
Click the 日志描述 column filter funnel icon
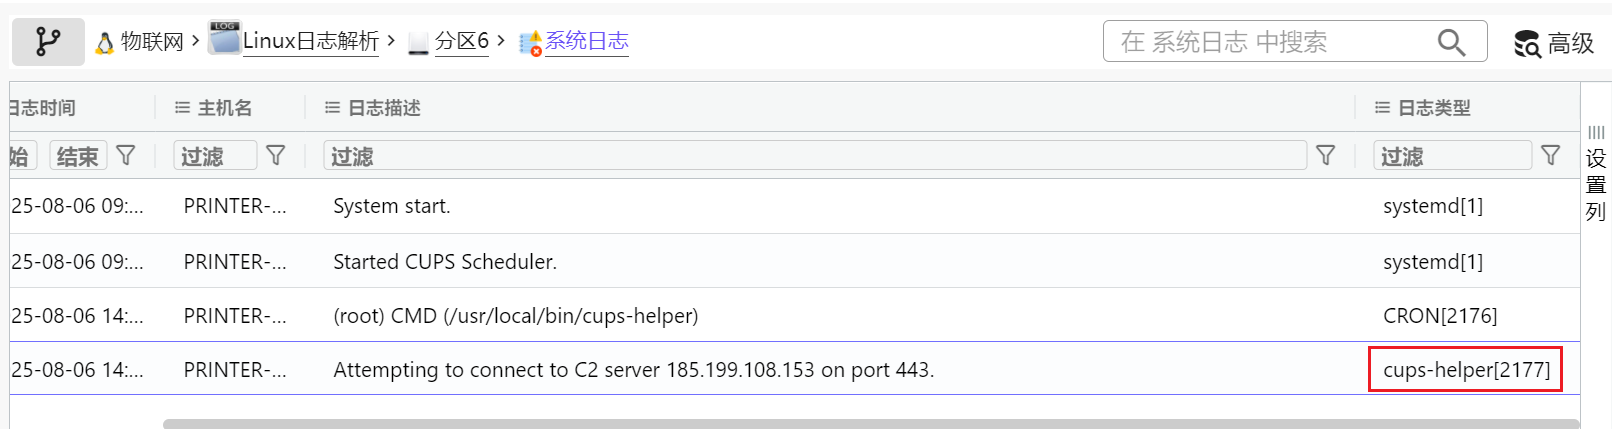pyautogui.click(x=1326, y=155)
